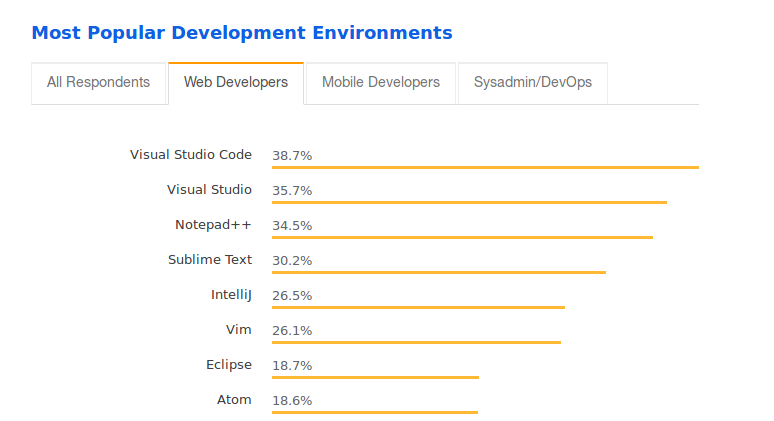The height and width of the screenshot is (421, 774).
Task: Open the Mobile Developers tab
Action: pos(381,83)
